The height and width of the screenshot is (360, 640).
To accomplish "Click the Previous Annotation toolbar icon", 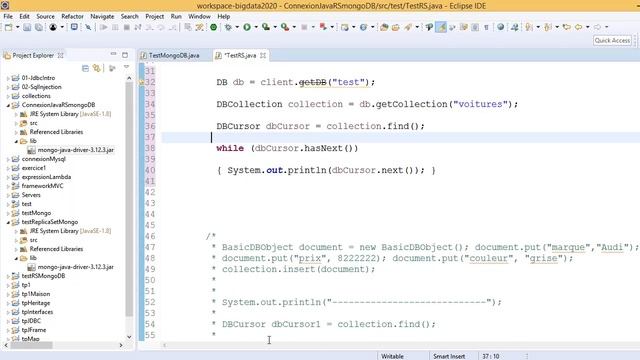I will tap(548, 27).
